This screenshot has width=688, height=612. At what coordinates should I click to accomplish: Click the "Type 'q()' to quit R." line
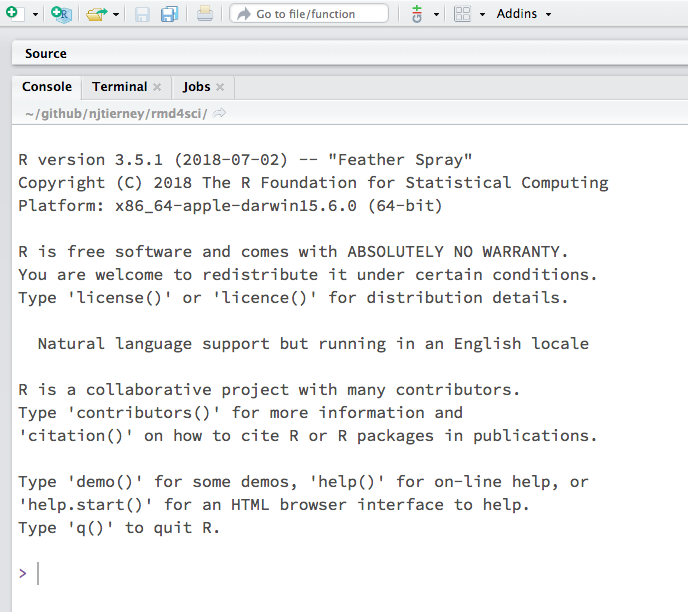coord(118,528)
